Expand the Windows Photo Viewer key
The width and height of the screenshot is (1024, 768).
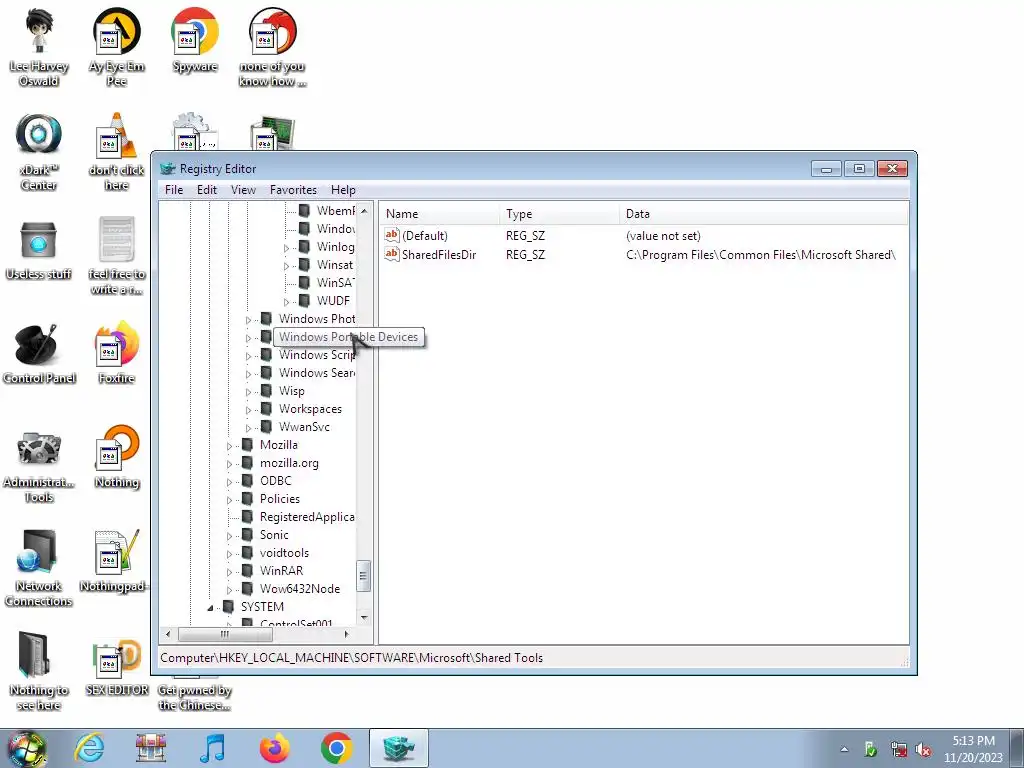point(248,320)
